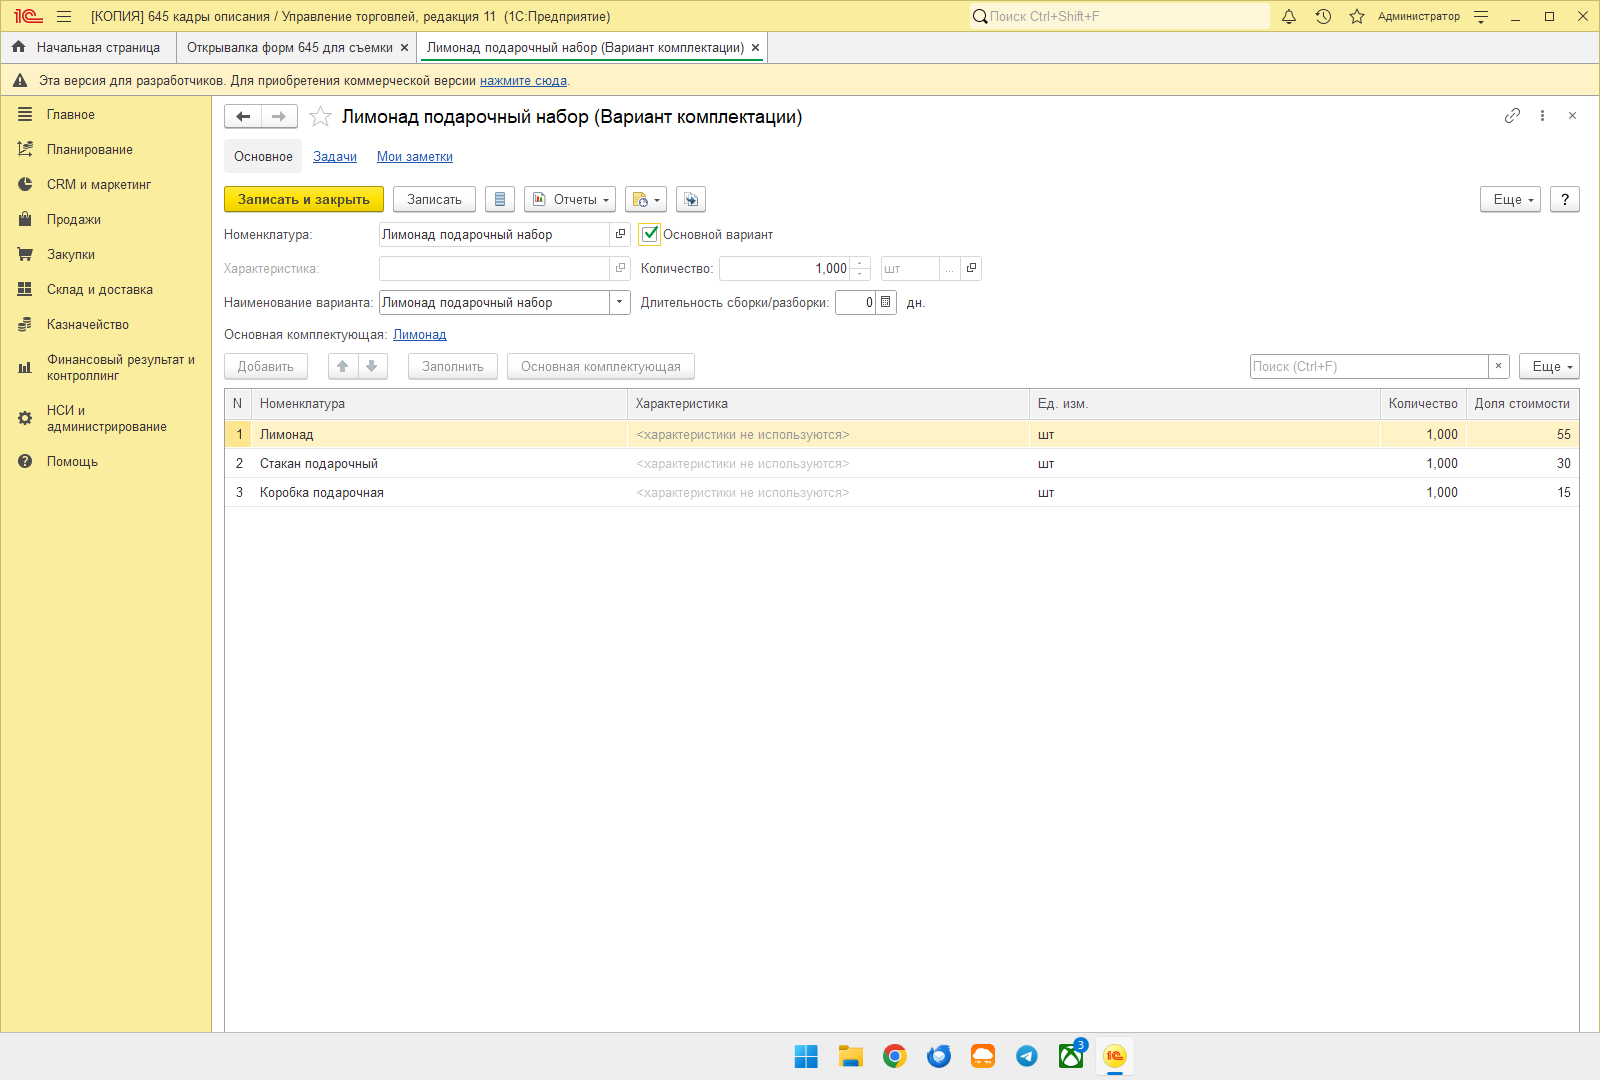Open history clock icon in title bar
Image resolution: width=1600 pixels, height=1080 pixels.
pos(1323,16)
